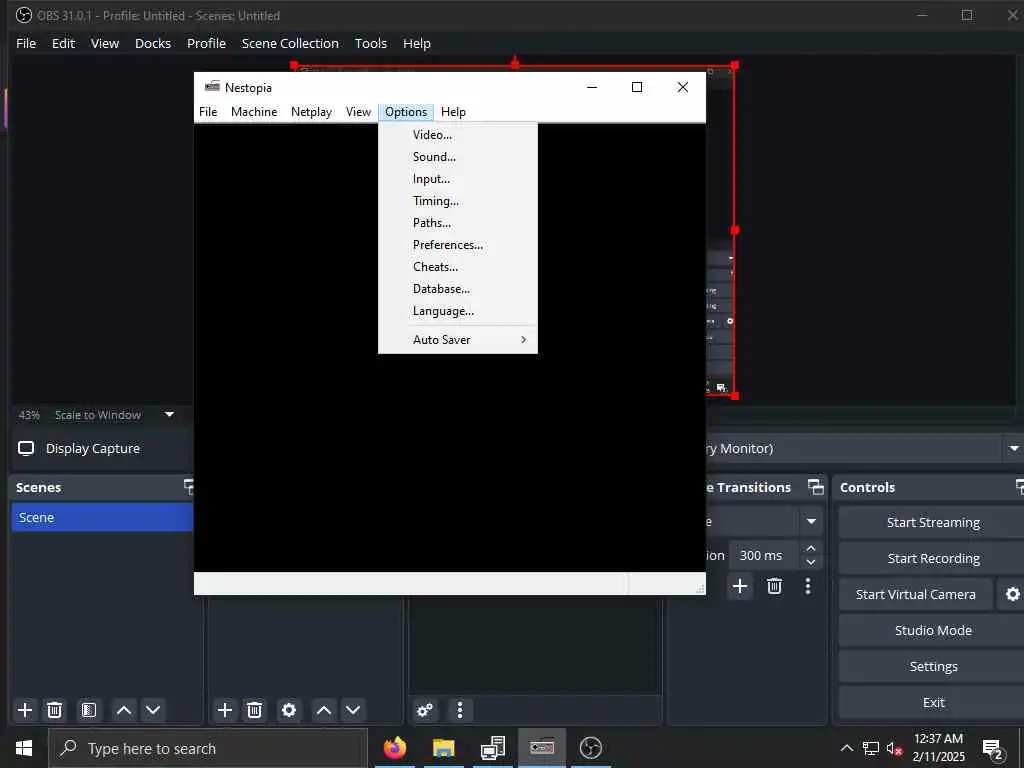Open Sound... settings in Nestopia
Screen dimensions: 1024x768
point(458,157)
